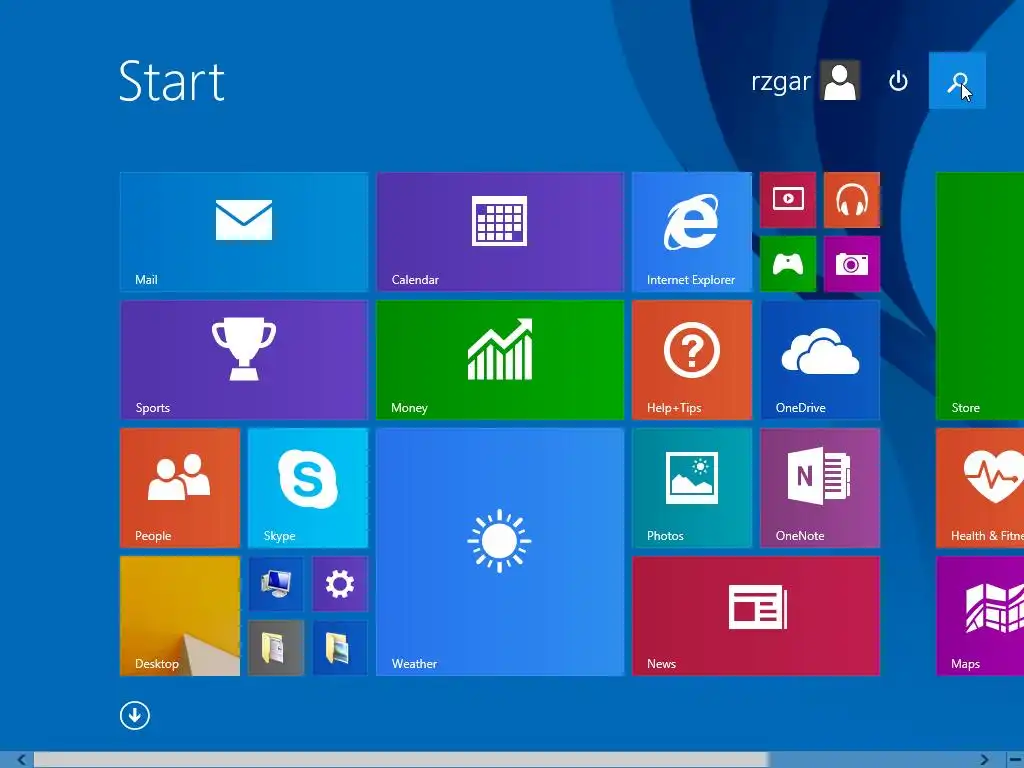The height and width of the screenshot is (768, 1024).
Task: Open the Camera tile
Action: (x=852, y=264)
